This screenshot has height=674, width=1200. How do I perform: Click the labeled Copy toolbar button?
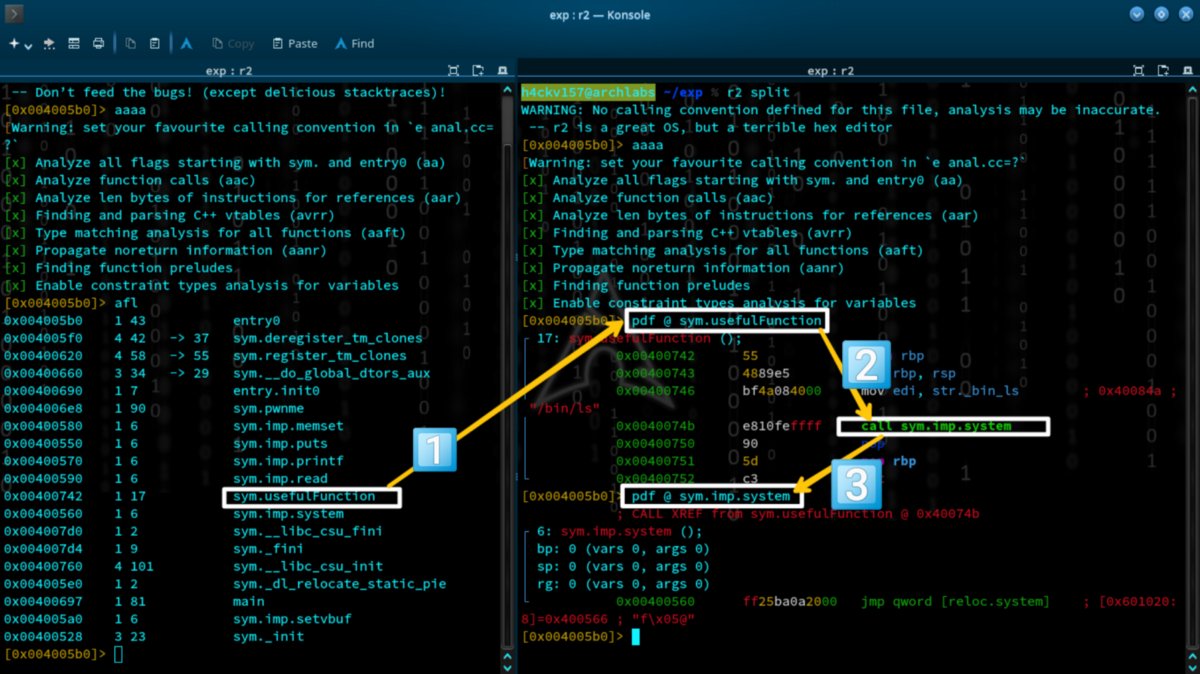click(232, 44)
